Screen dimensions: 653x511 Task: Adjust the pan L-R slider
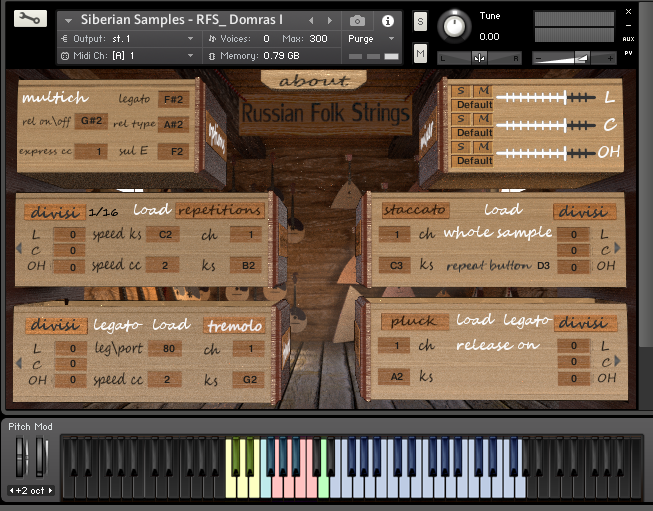coord(479,58)
